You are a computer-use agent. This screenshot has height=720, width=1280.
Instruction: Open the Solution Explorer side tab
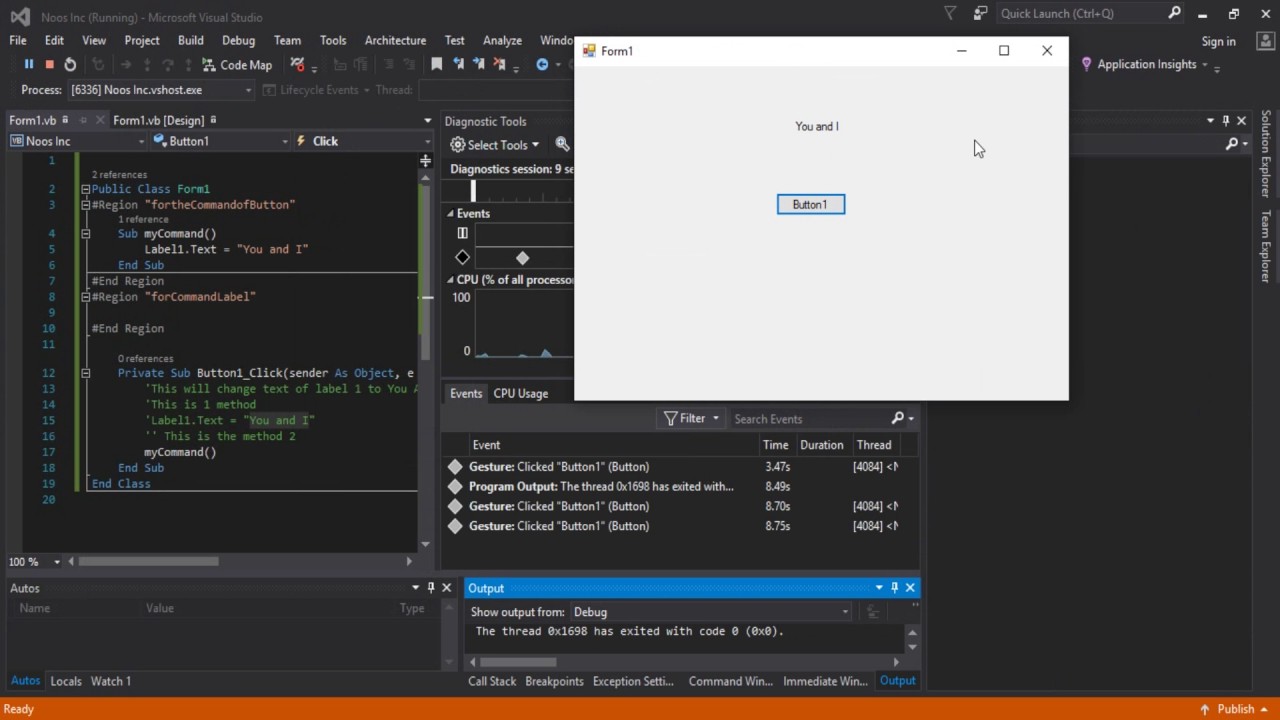(x=1266, y=154)
